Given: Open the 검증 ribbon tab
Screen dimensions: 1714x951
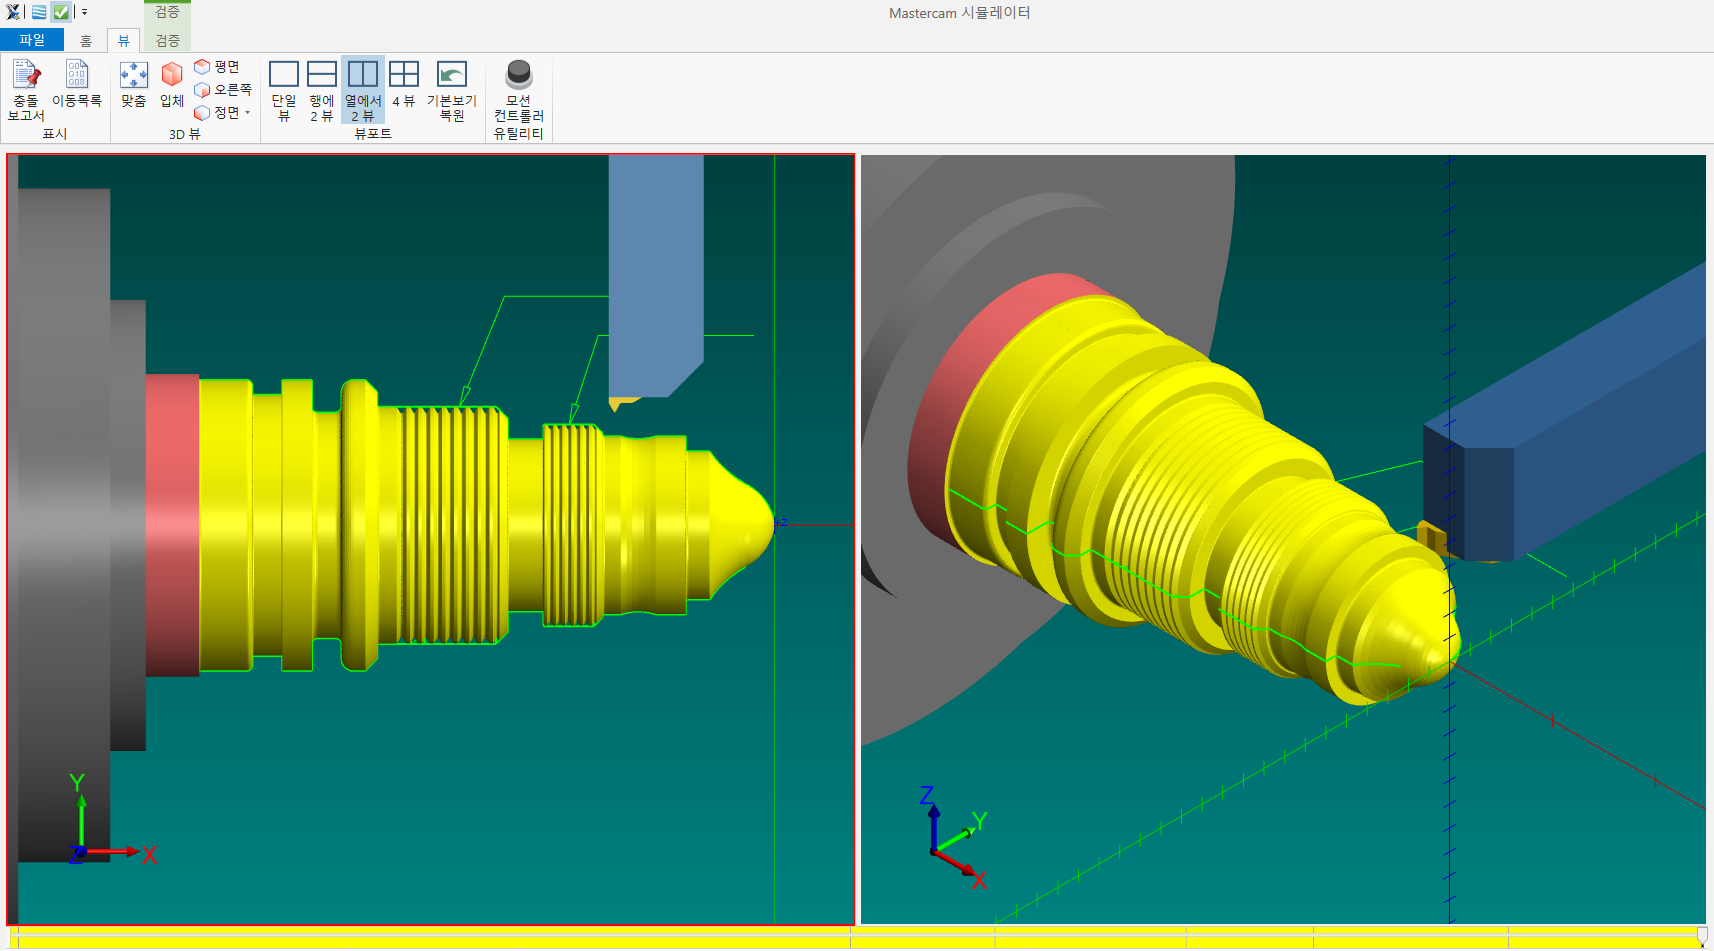Looking at the screenshot, I should pos(167,40).
